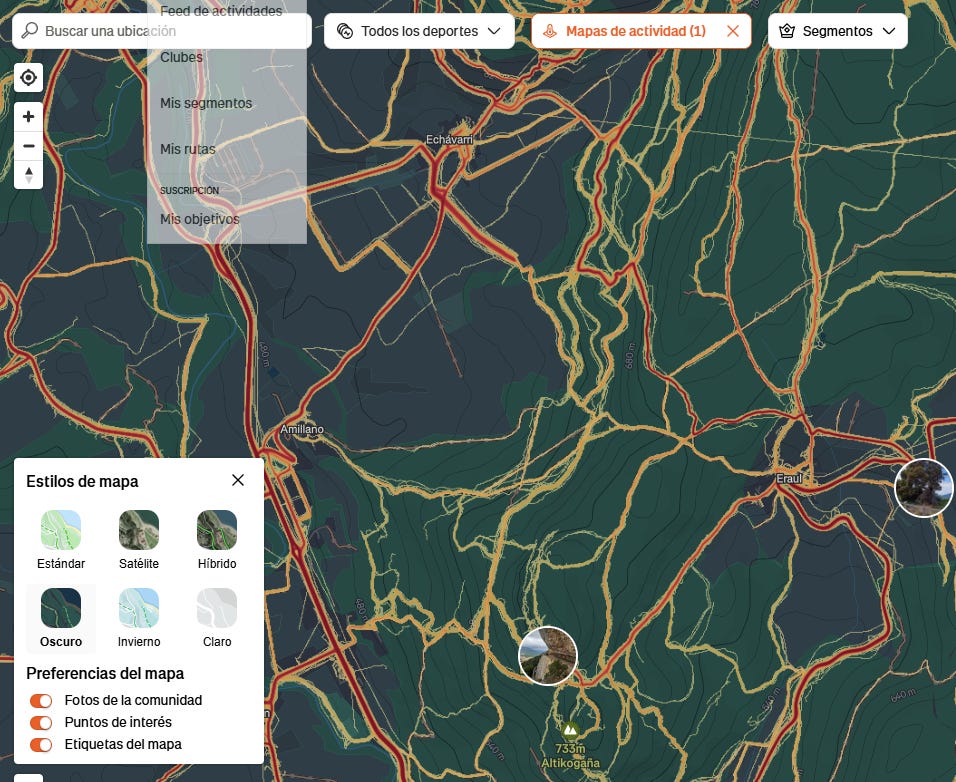Switch to the 'Invierno' map style
This screenshot has height=782, width=956.
point(139,618)
